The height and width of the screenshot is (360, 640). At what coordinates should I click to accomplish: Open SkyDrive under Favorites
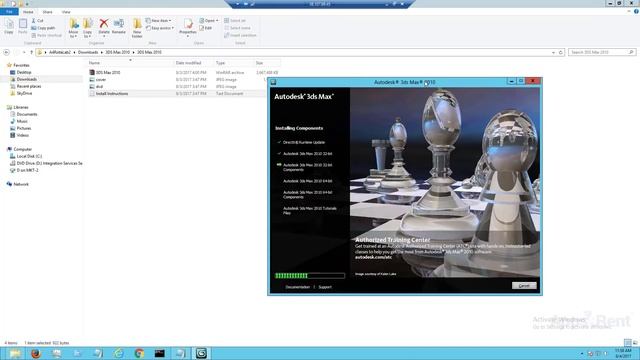24,93
